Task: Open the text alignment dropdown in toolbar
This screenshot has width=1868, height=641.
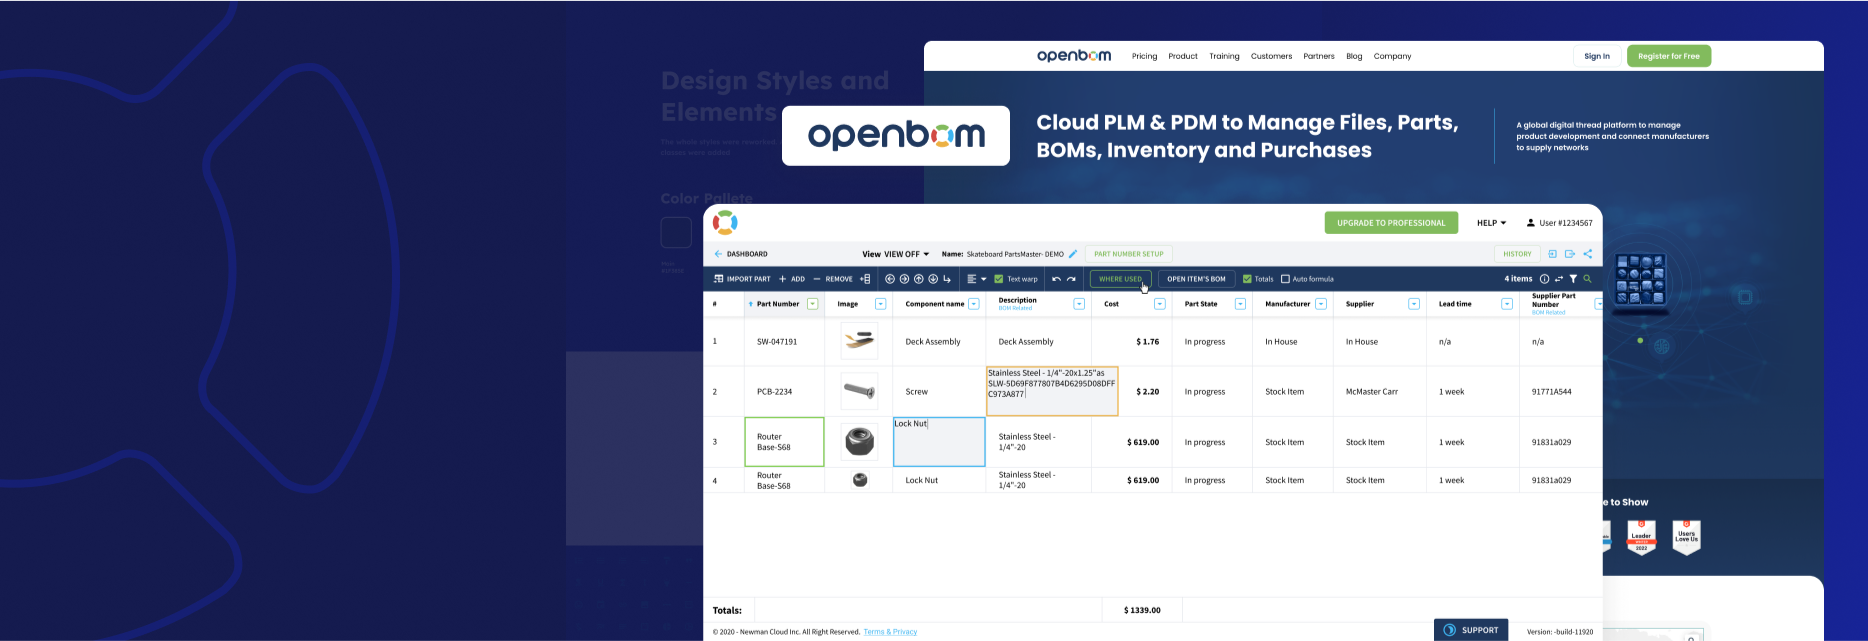Action: tap(977, 279)
